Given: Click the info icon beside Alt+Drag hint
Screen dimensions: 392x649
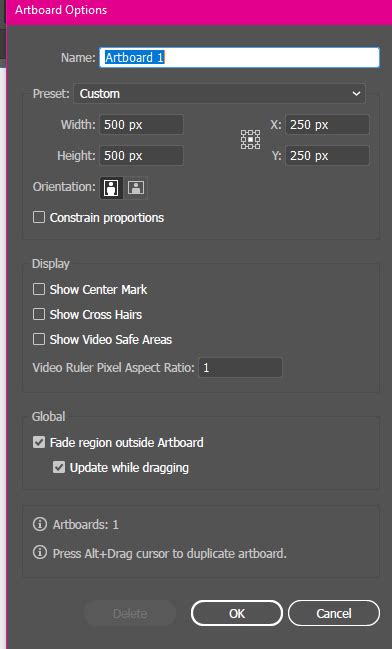Looking at the screenshot, I should (x=40, y=552).
